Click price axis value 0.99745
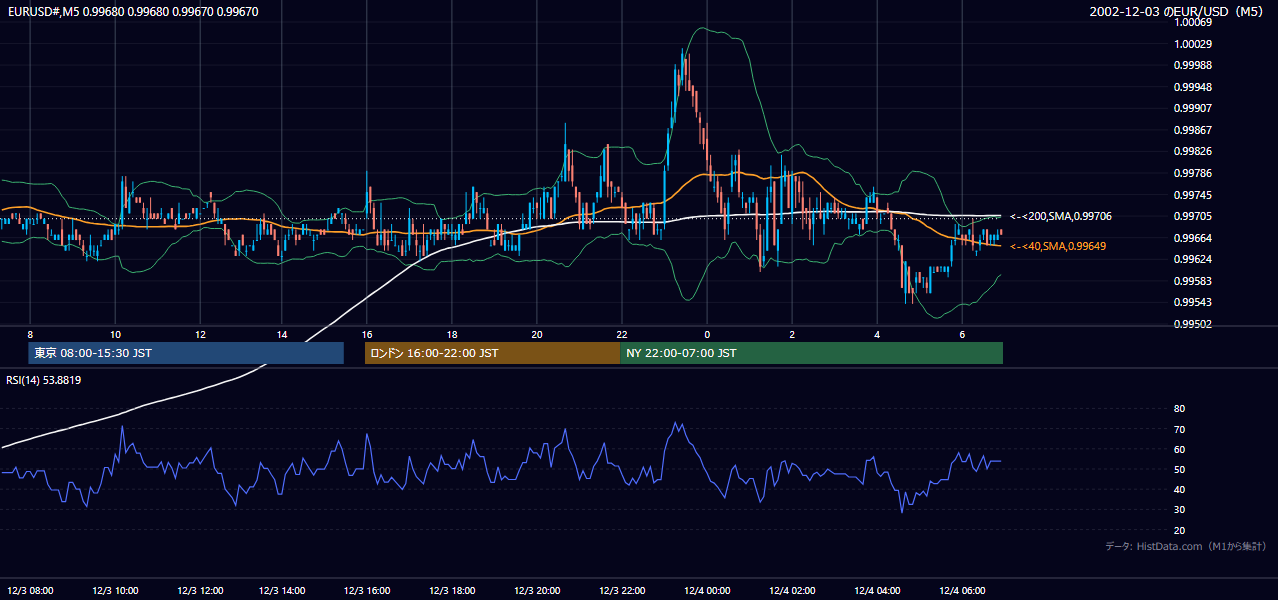Image resolution: width=1278 pixels, height=600 pixels. 1194,195
